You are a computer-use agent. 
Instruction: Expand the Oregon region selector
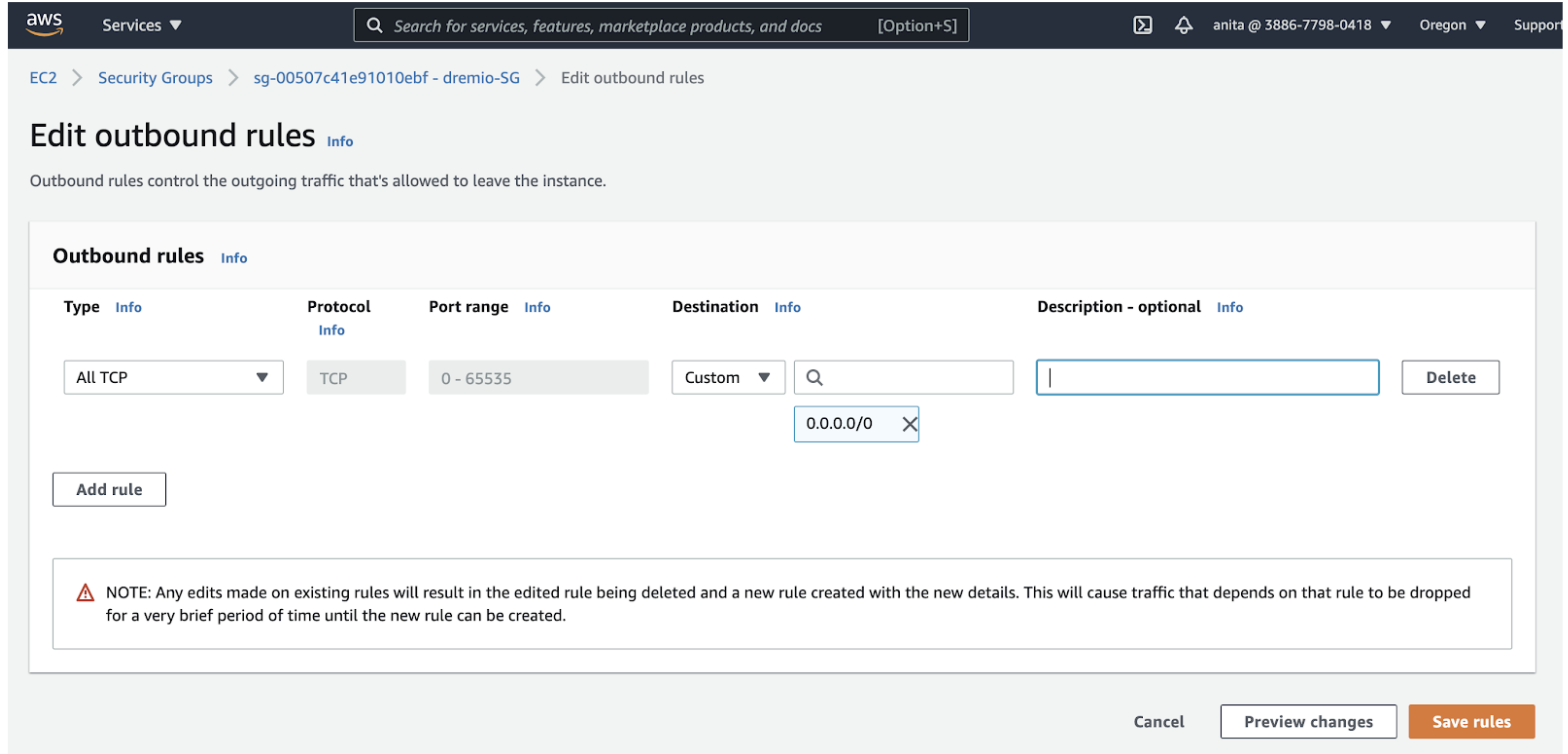click(1452, 25)
